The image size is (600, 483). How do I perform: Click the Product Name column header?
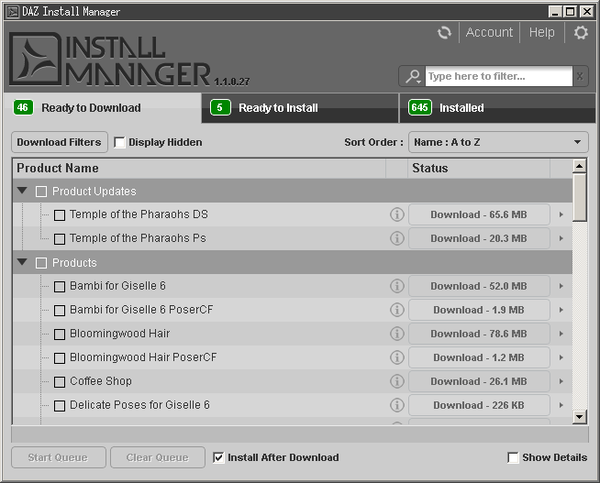point(199,168)
